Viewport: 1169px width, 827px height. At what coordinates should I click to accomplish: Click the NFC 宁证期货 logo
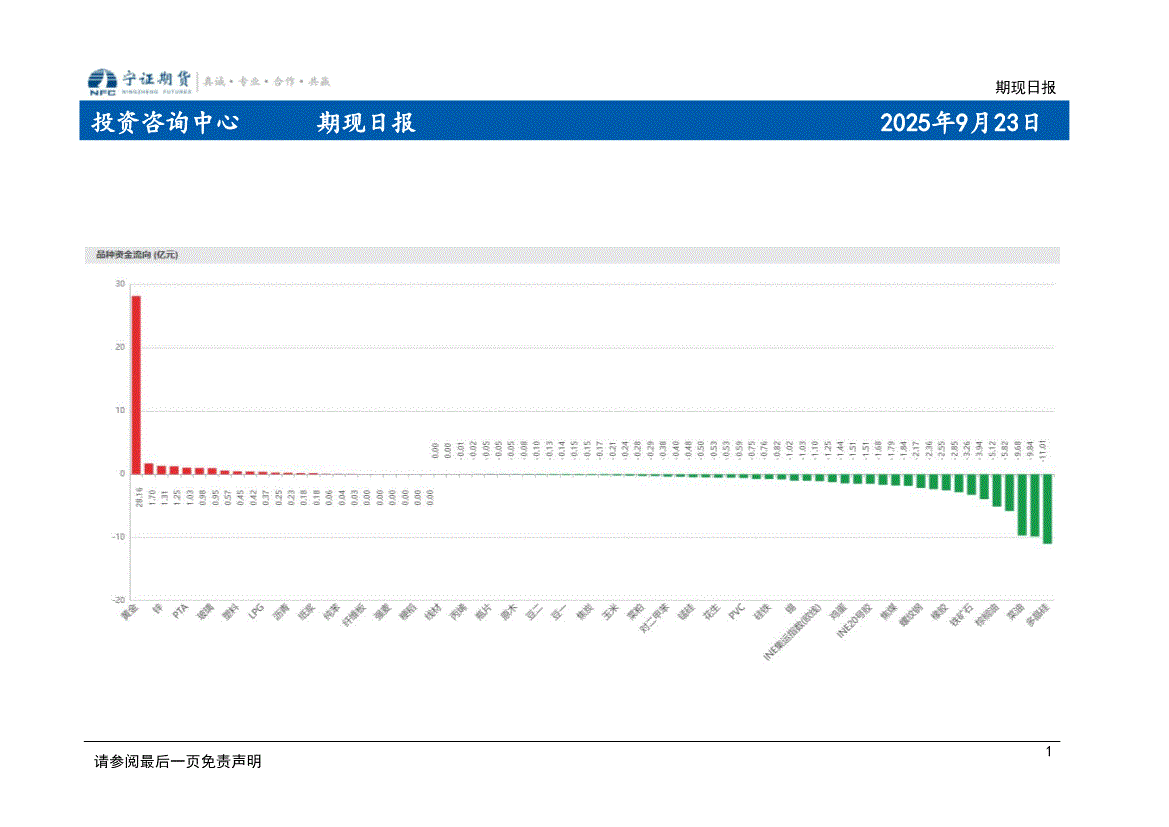click(140, 82)
